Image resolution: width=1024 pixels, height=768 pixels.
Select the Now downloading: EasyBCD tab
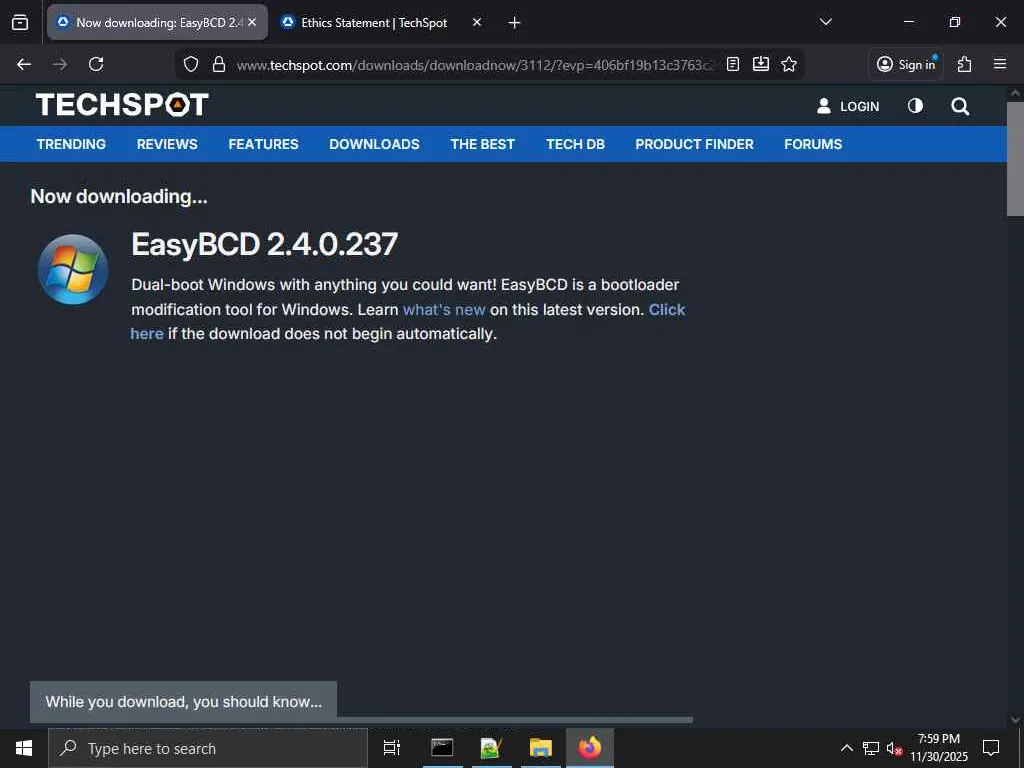click(157, 22)
